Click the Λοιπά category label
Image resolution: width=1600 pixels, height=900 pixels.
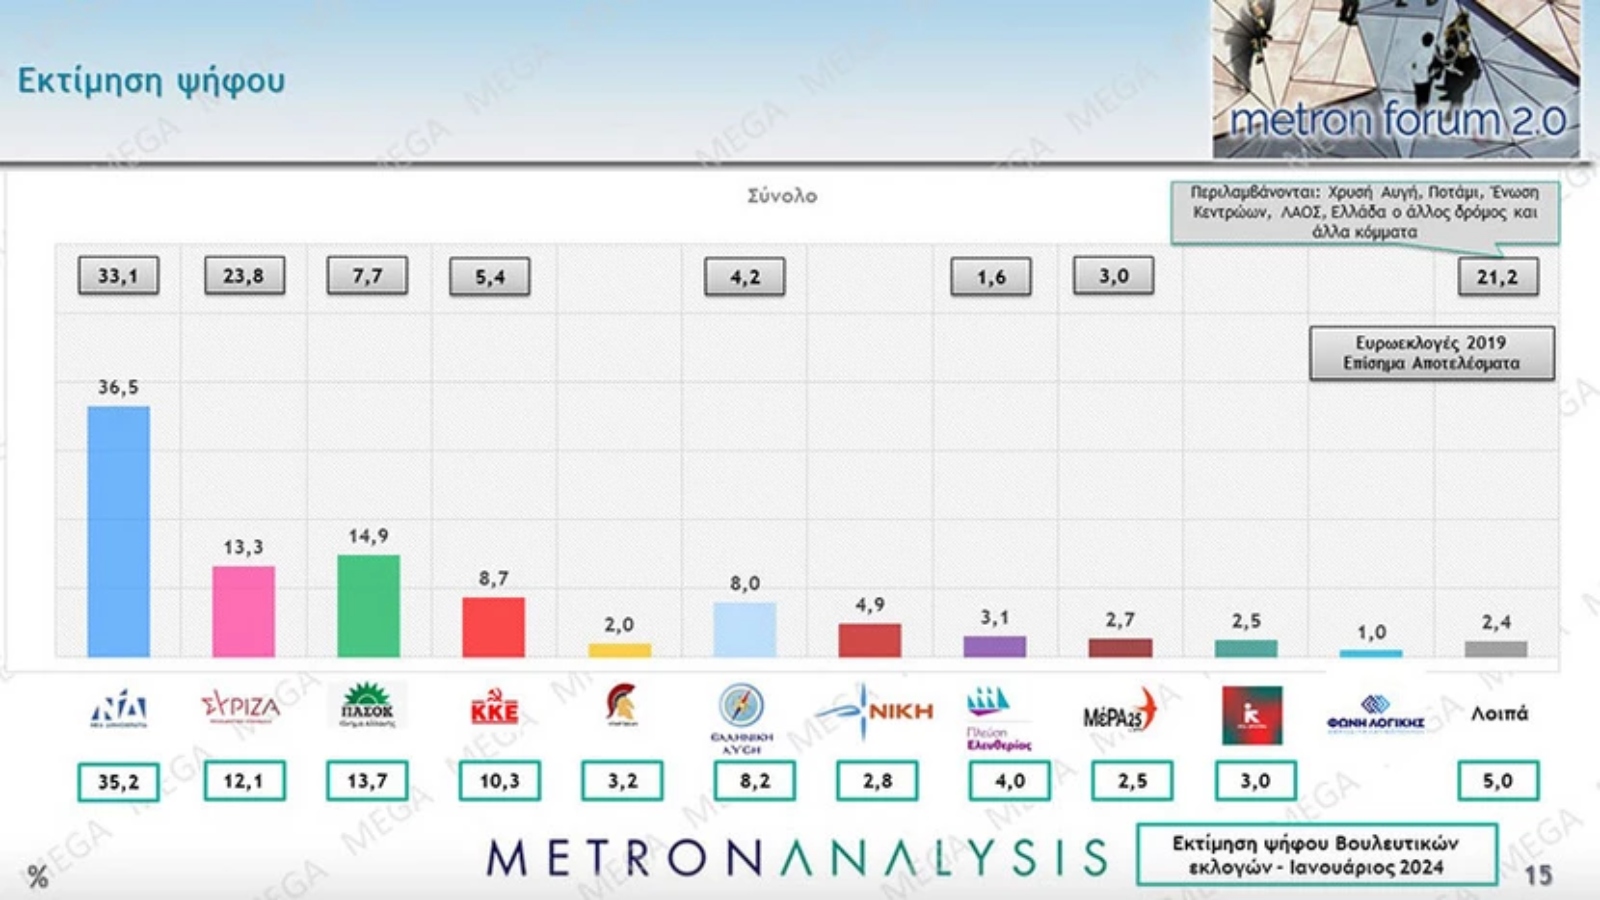[1498, 714]
